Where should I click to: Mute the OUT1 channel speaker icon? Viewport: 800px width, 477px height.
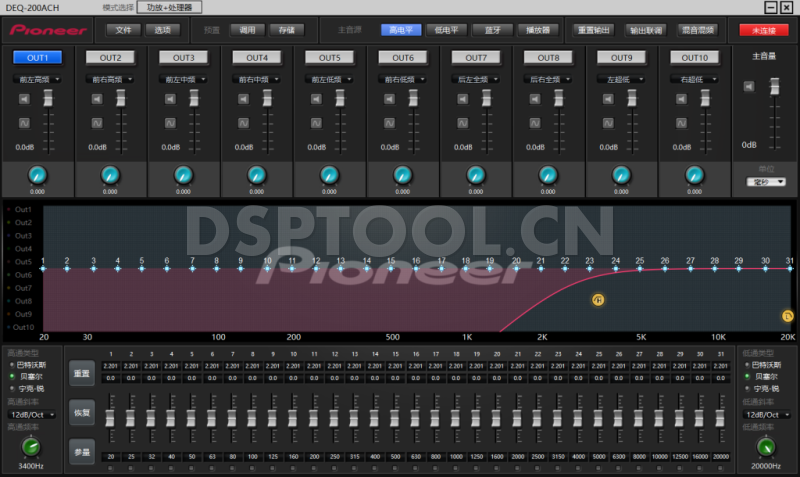pos(24,99)
